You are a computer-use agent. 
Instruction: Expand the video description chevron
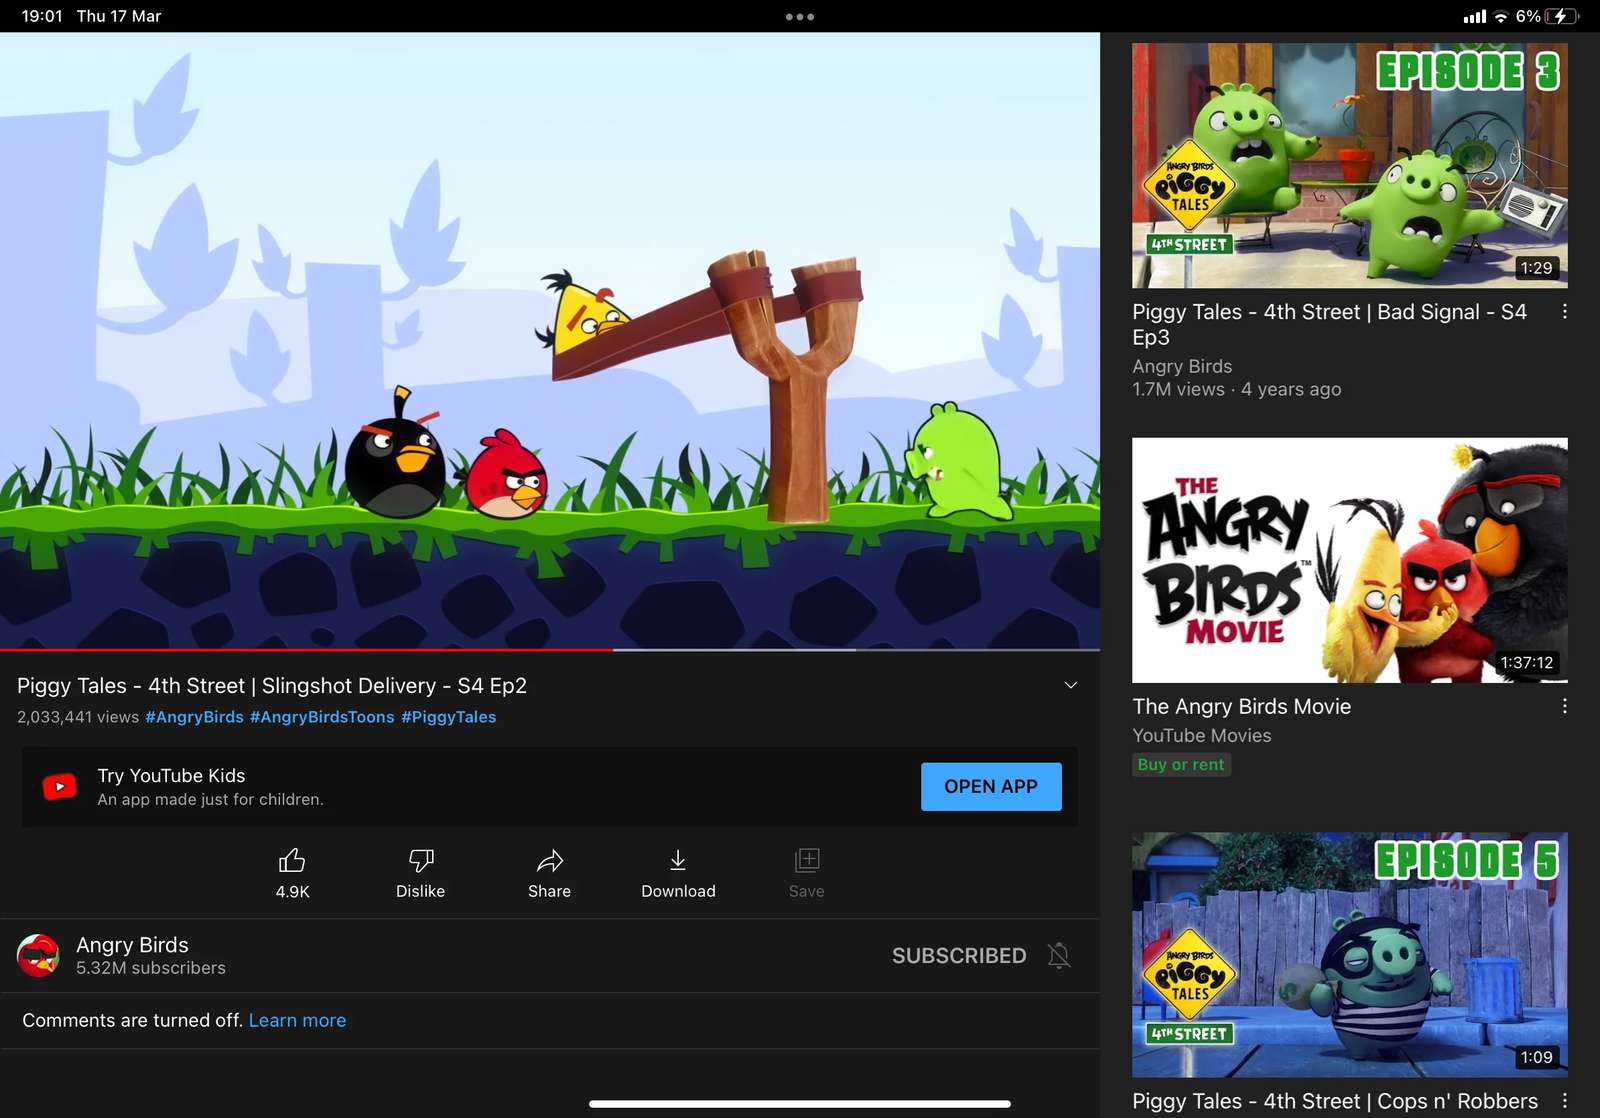1070,685
